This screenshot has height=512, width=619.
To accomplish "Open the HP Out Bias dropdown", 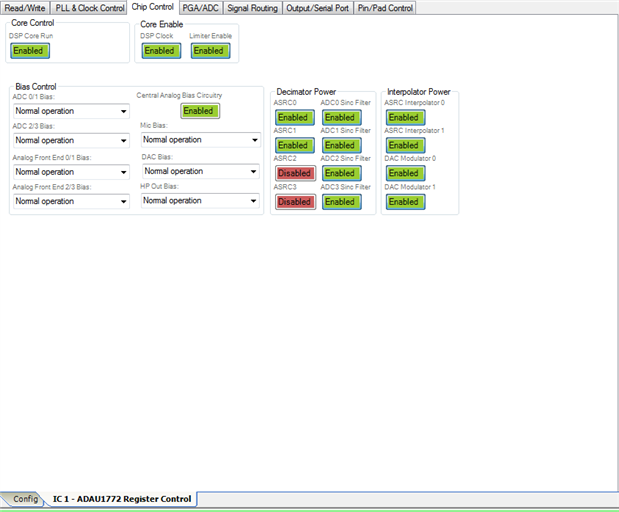I will (x=201, y=201).
